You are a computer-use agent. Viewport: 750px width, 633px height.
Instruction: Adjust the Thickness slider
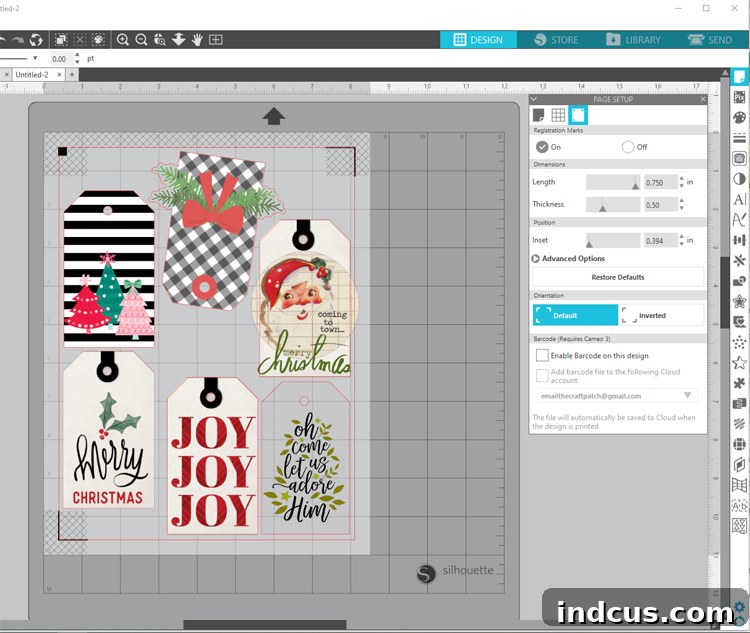pos(613,205)
